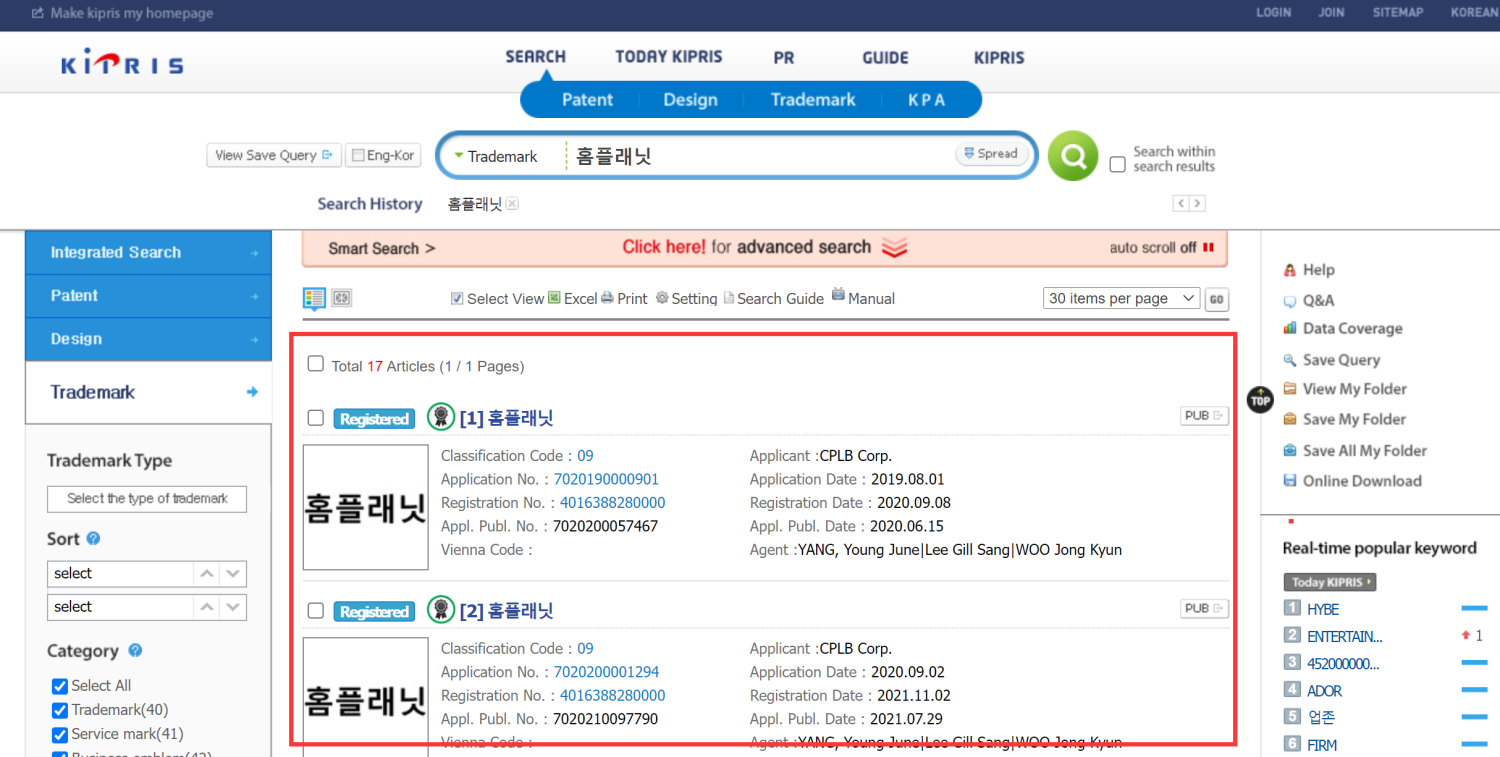The image size is (1500, 757).
Task: Click the View Save Query button
Action: click(274, 155)
